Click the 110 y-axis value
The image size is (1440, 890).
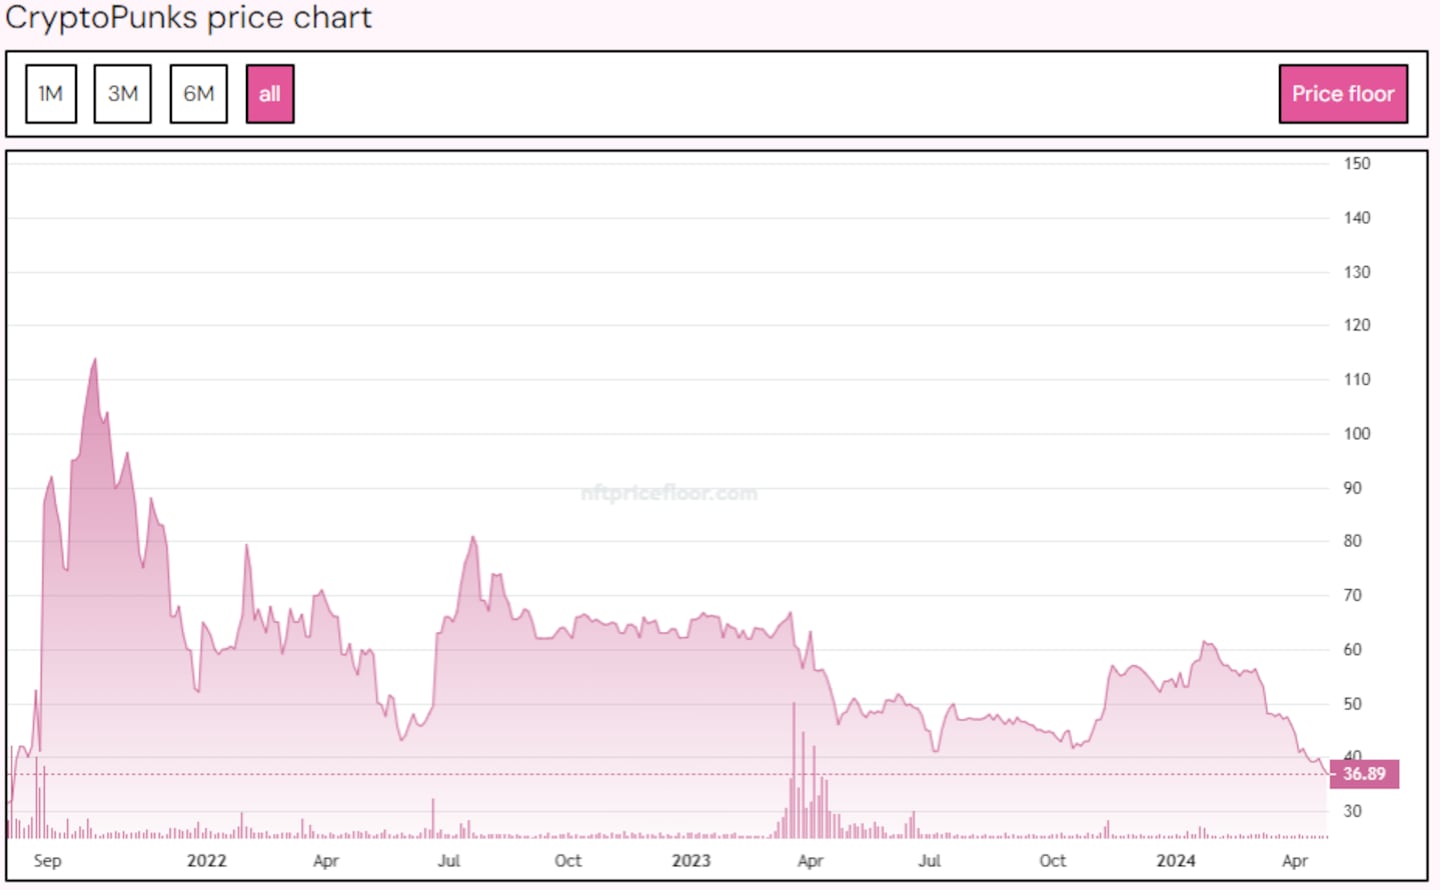point(1357,379)
